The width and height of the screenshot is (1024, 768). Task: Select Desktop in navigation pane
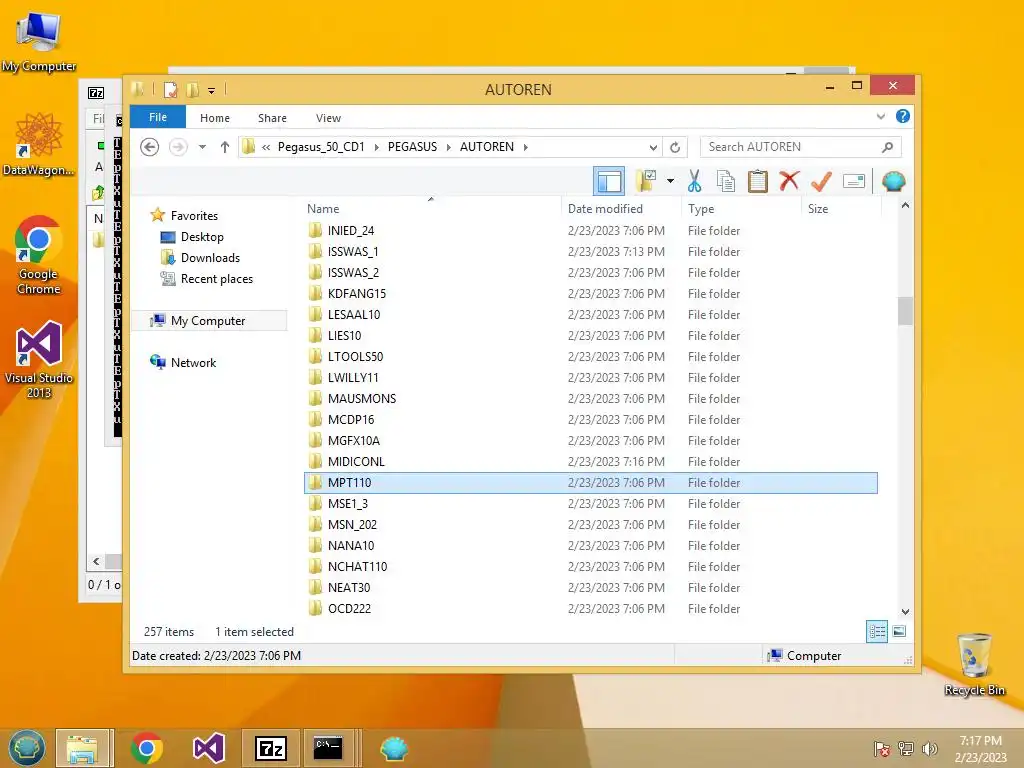202,237
